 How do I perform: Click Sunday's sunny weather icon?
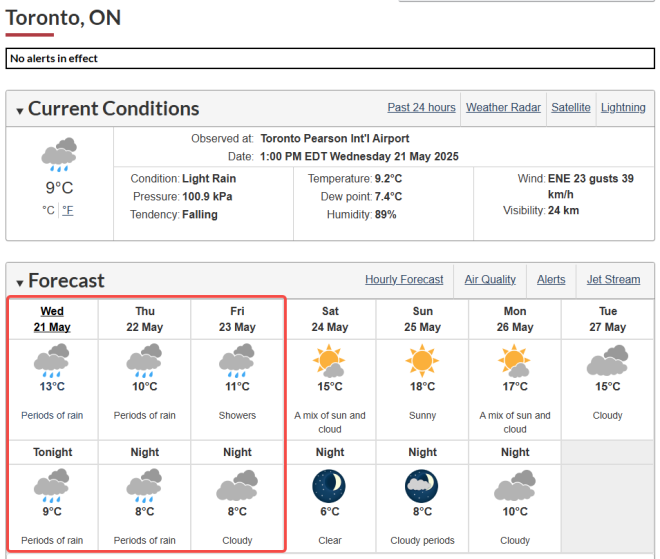tap(422, 359)
